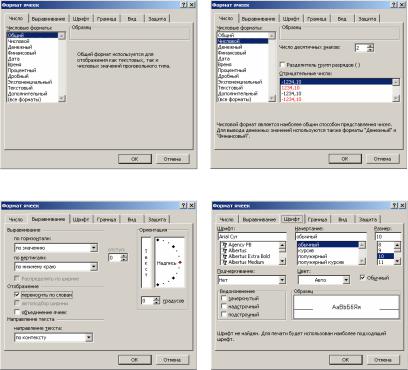Open the Цвет dropdown showing Авто

(x=346, y=280)
